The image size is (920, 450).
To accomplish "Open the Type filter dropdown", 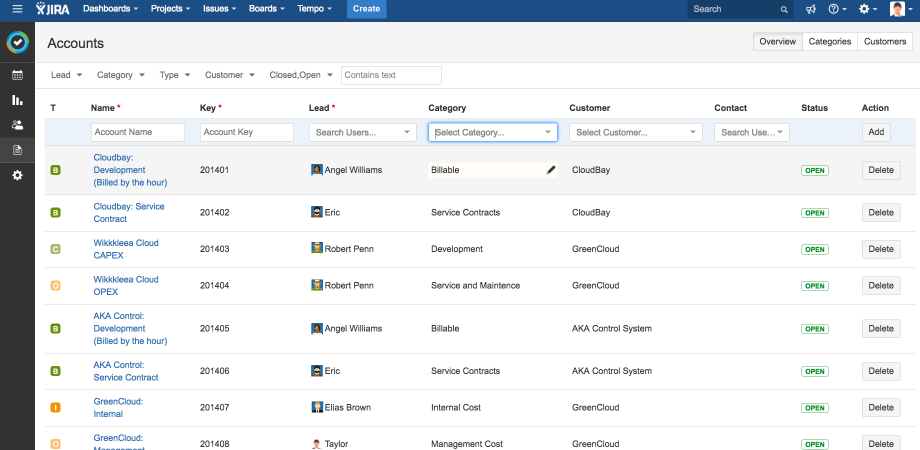I will (x=175, y=75).
